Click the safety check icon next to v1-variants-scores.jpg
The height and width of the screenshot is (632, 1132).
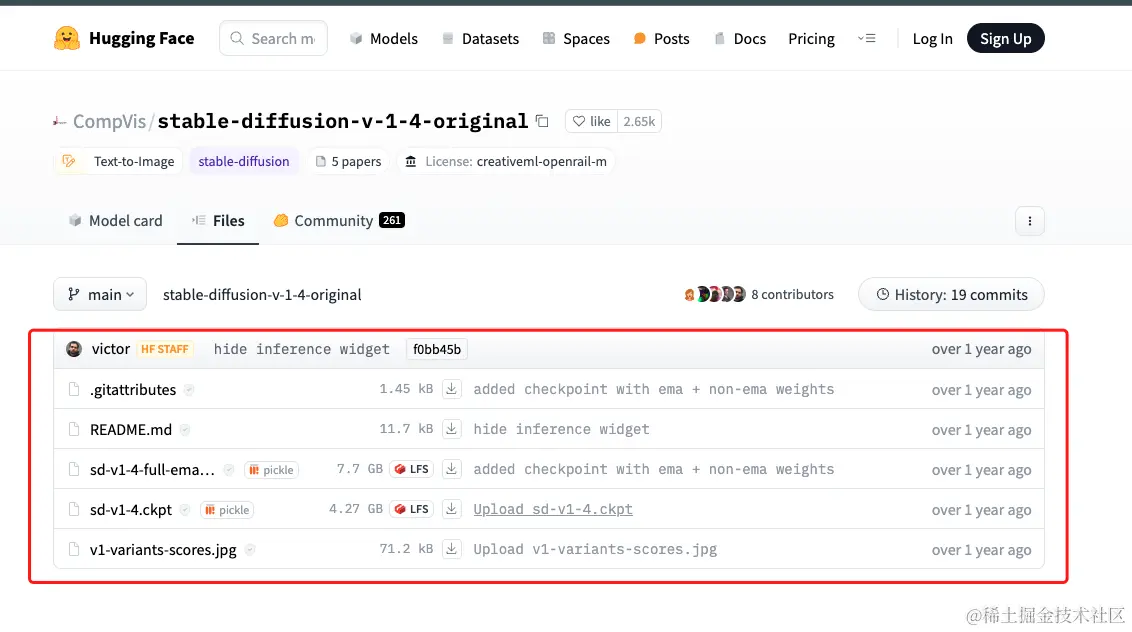250,550
